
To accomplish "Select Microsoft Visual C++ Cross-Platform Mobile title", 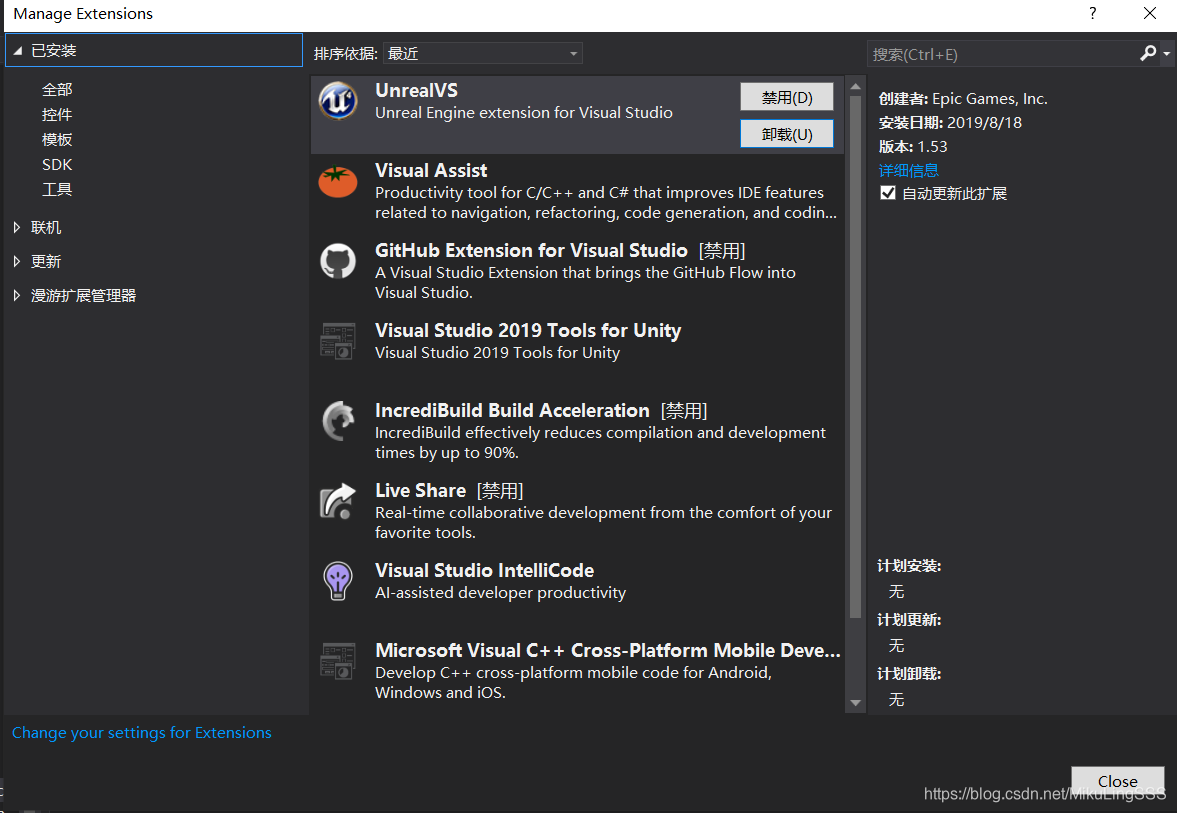I will (607, 650).
